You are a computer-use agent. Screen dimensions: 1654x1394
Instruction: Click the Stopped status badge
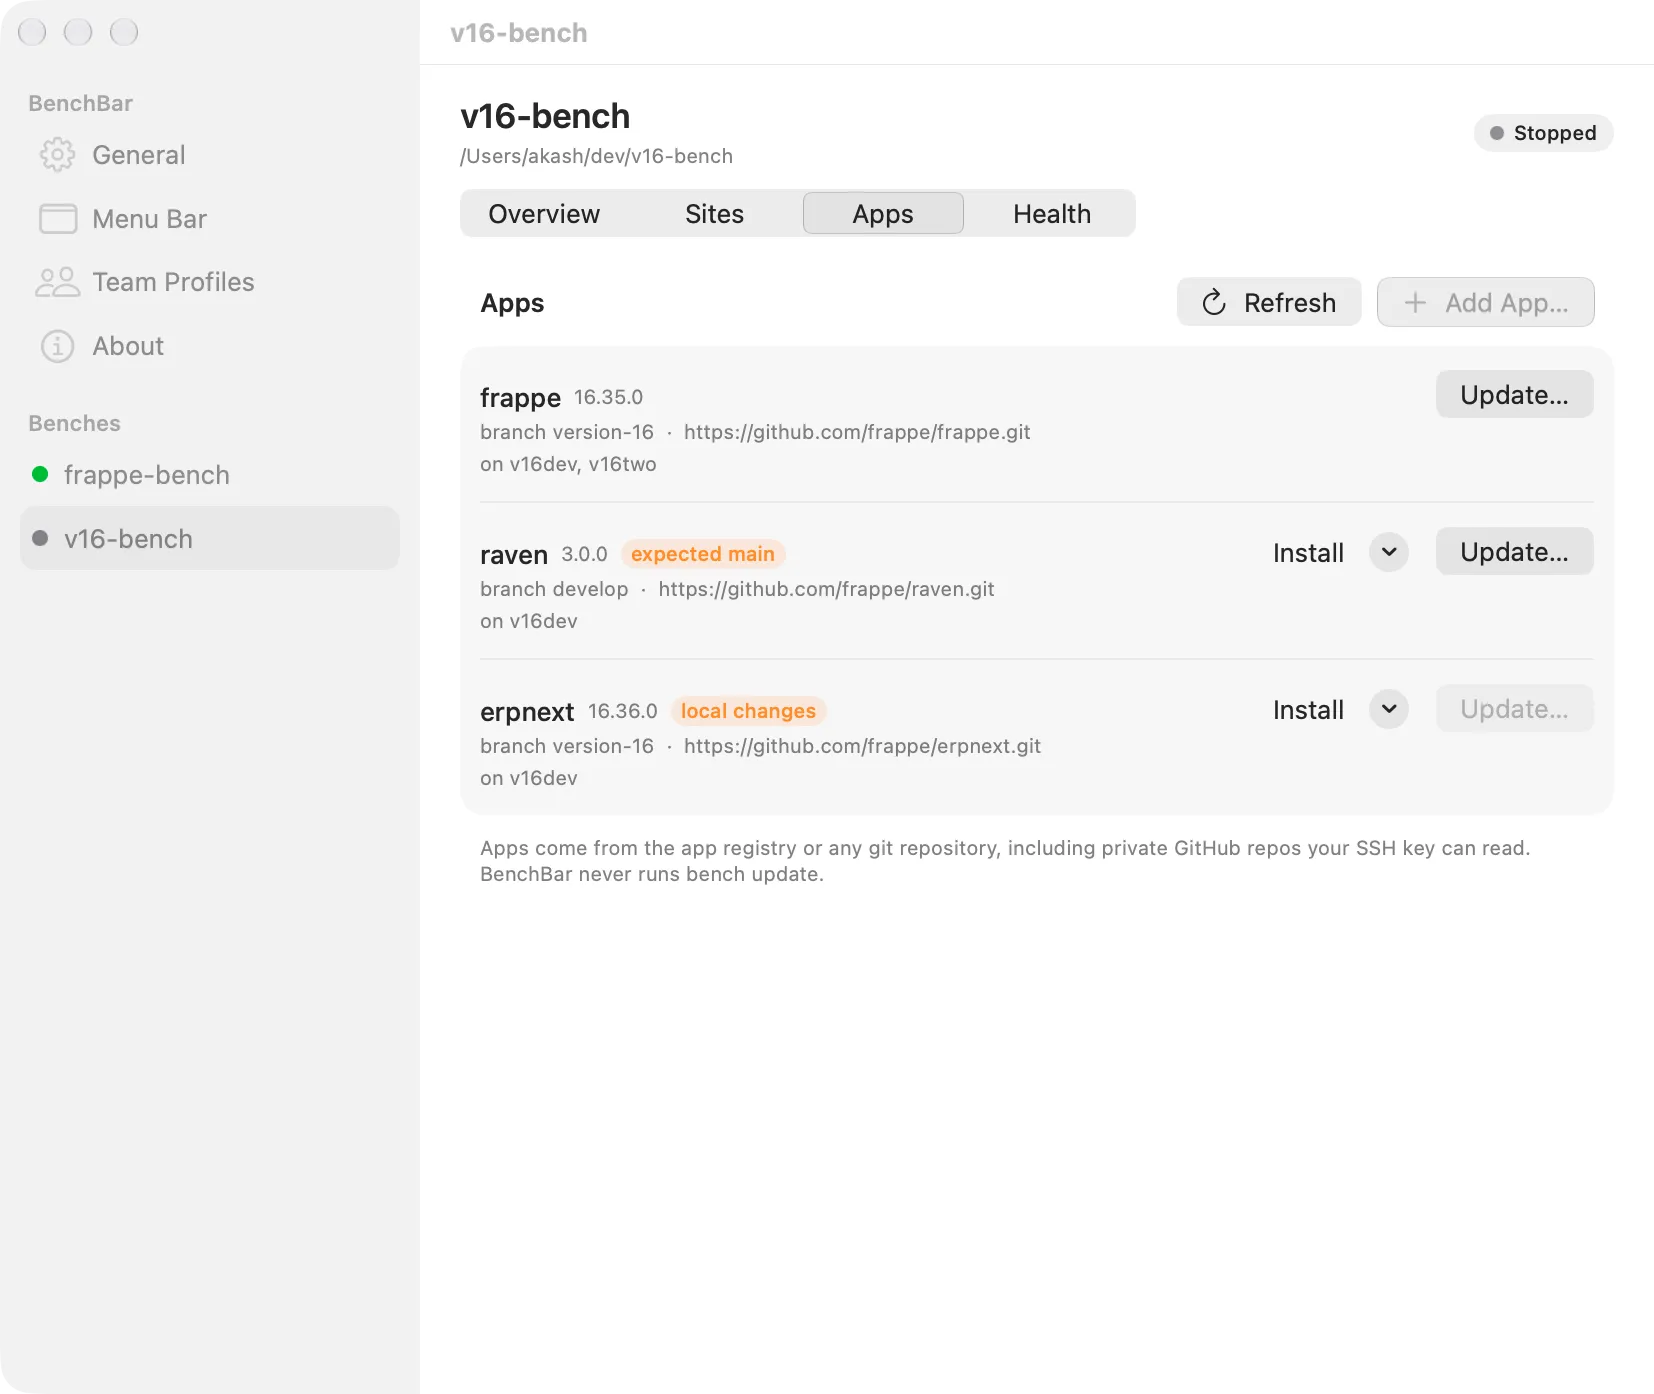(x=1543, y=133)
